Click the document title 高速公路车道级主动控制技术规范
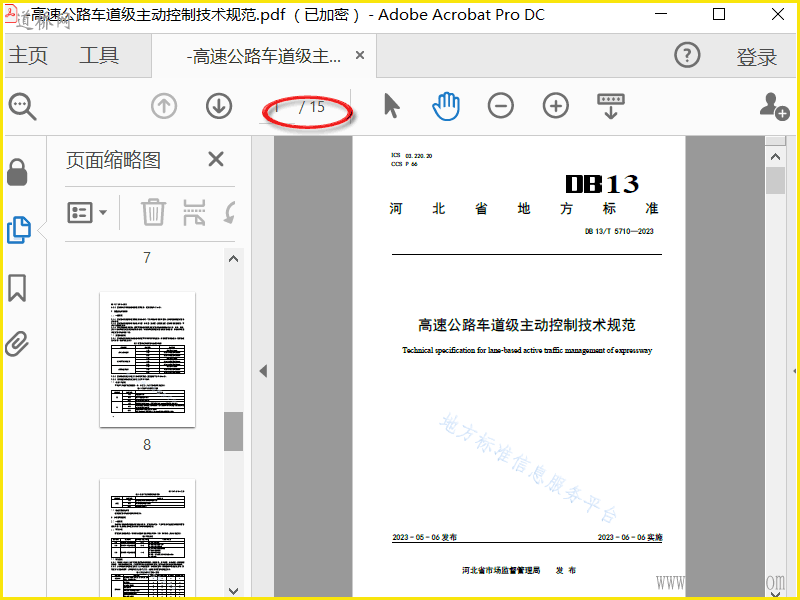 pyautogui.click(x=527, y=325)
